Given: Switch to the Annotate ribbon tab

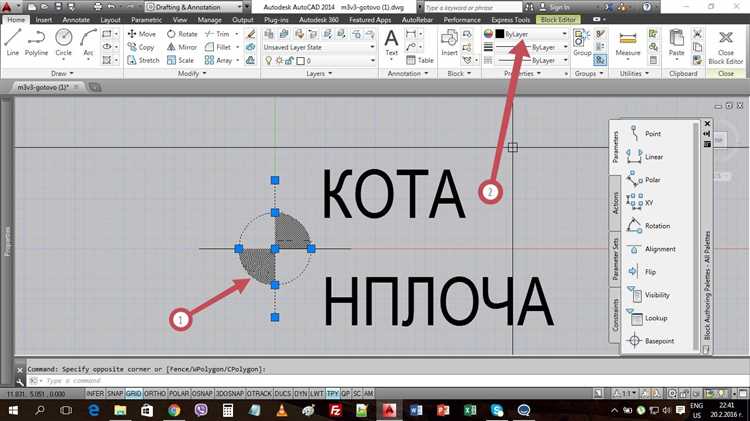Looking at the screenshot, I should point(76,20).
